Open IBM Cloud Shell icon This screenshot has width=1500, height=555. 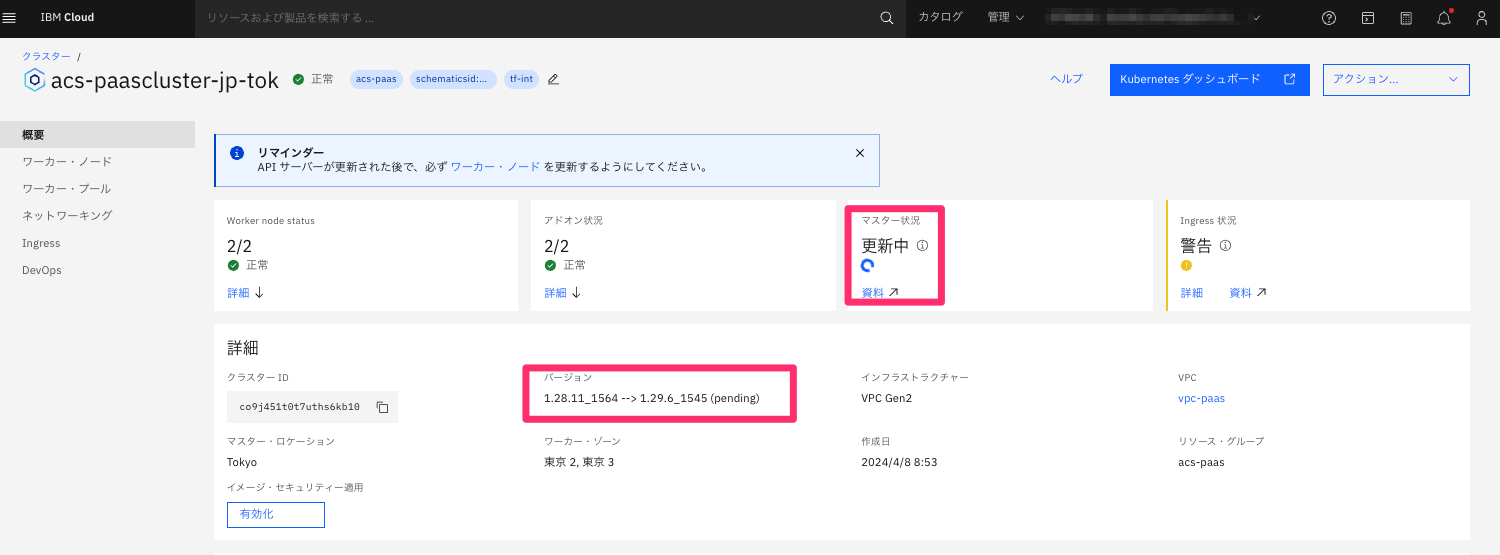tap(1368, 18)
